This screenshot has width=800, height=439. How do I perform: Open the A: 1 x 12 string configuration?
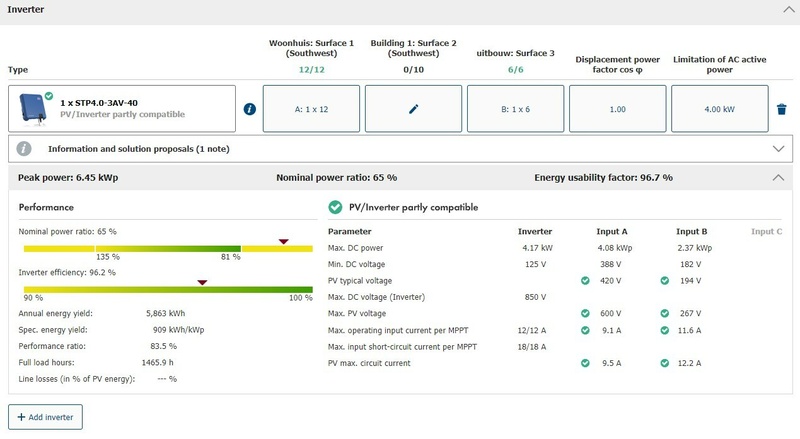point(310,109)
